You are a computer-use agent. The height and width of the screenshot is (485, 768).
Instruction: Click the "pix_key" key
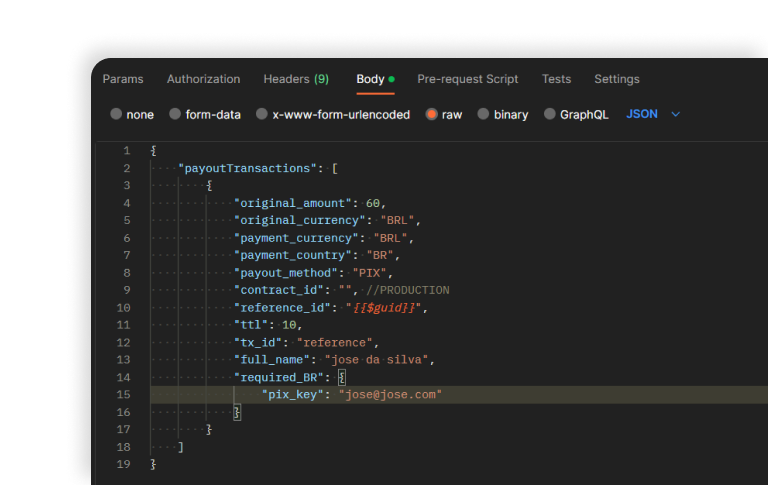click(293, 395)
